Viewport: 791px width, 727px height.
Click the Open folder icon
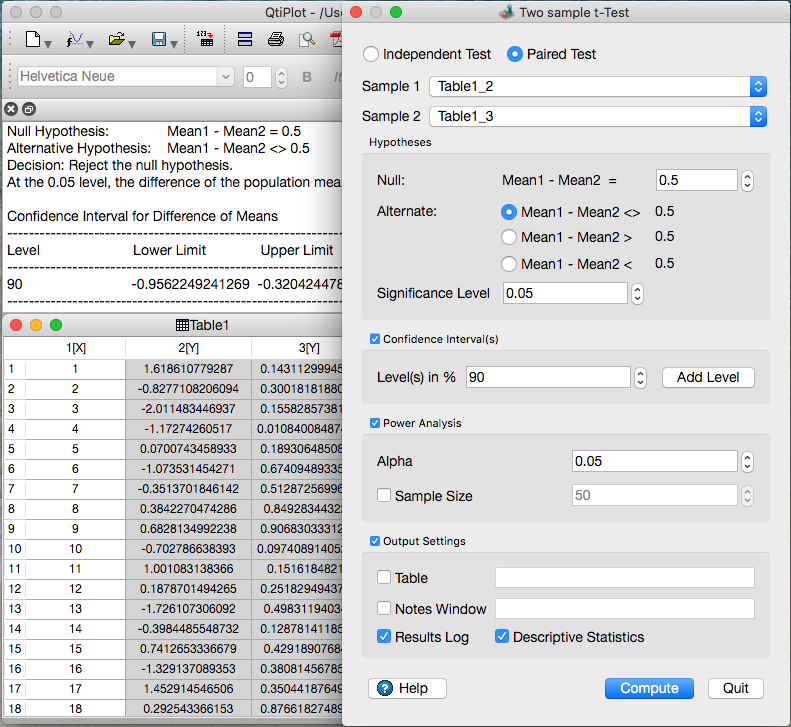coord(116,41)
